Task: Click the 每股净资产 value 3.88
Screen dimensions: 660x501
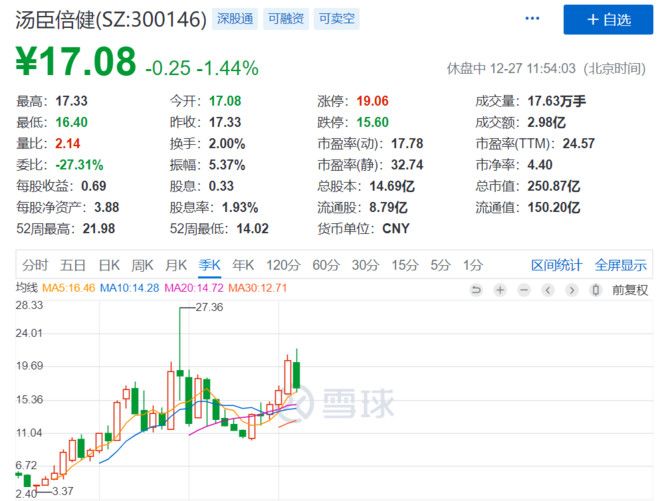Action: pos(106,208)
